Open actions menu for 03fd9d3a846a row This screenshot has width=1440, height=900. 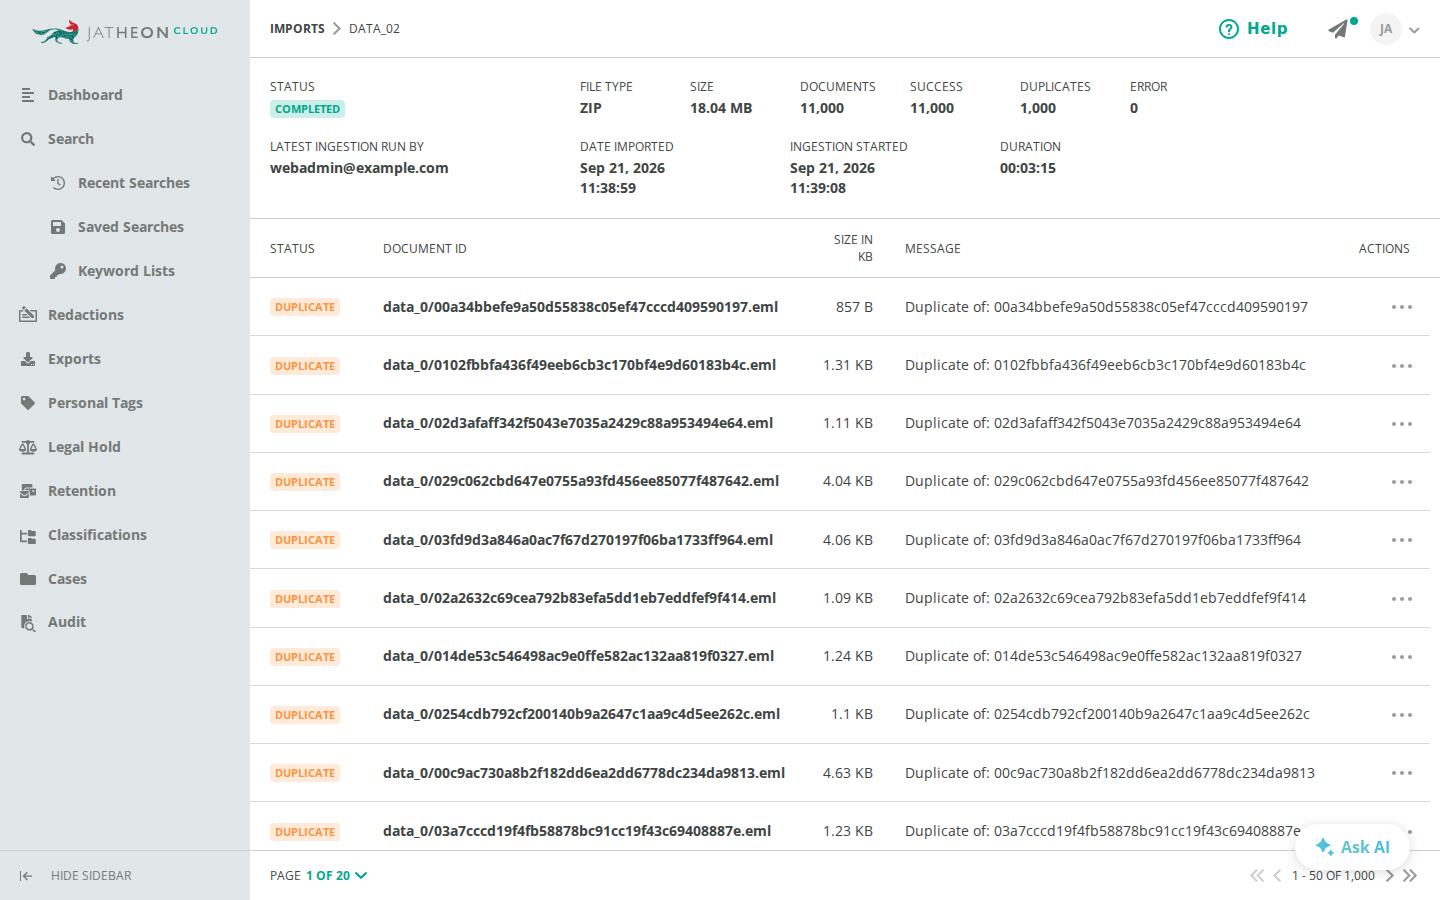pos(1402,540)
